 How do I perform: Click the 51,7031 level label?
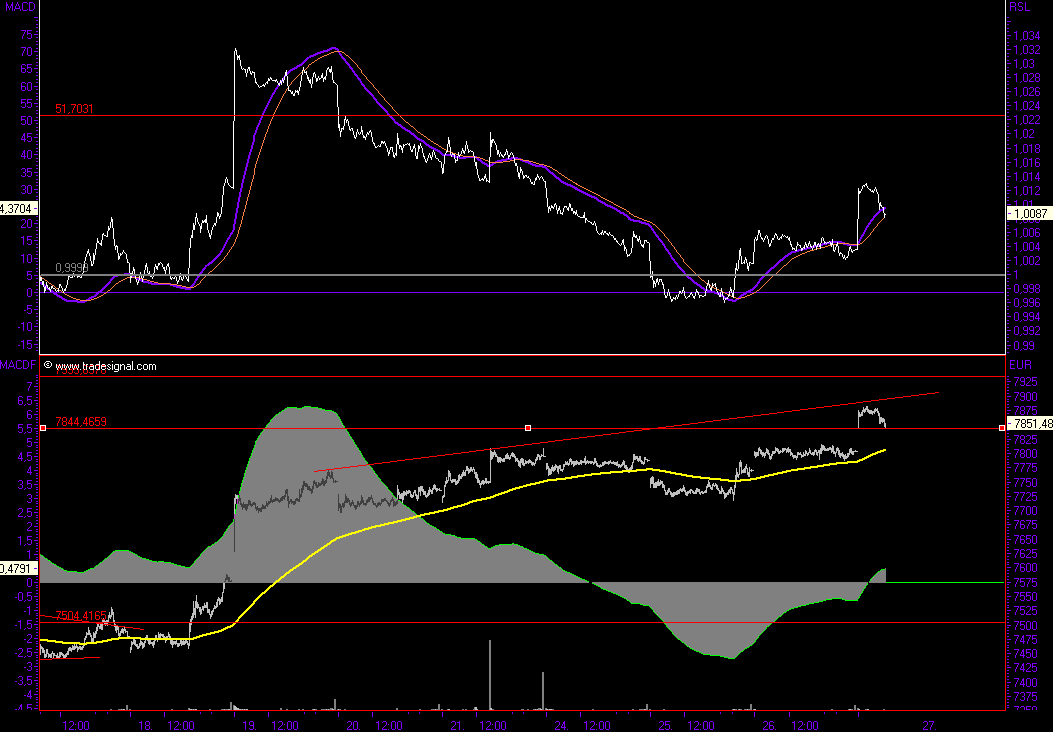(75, 108)
